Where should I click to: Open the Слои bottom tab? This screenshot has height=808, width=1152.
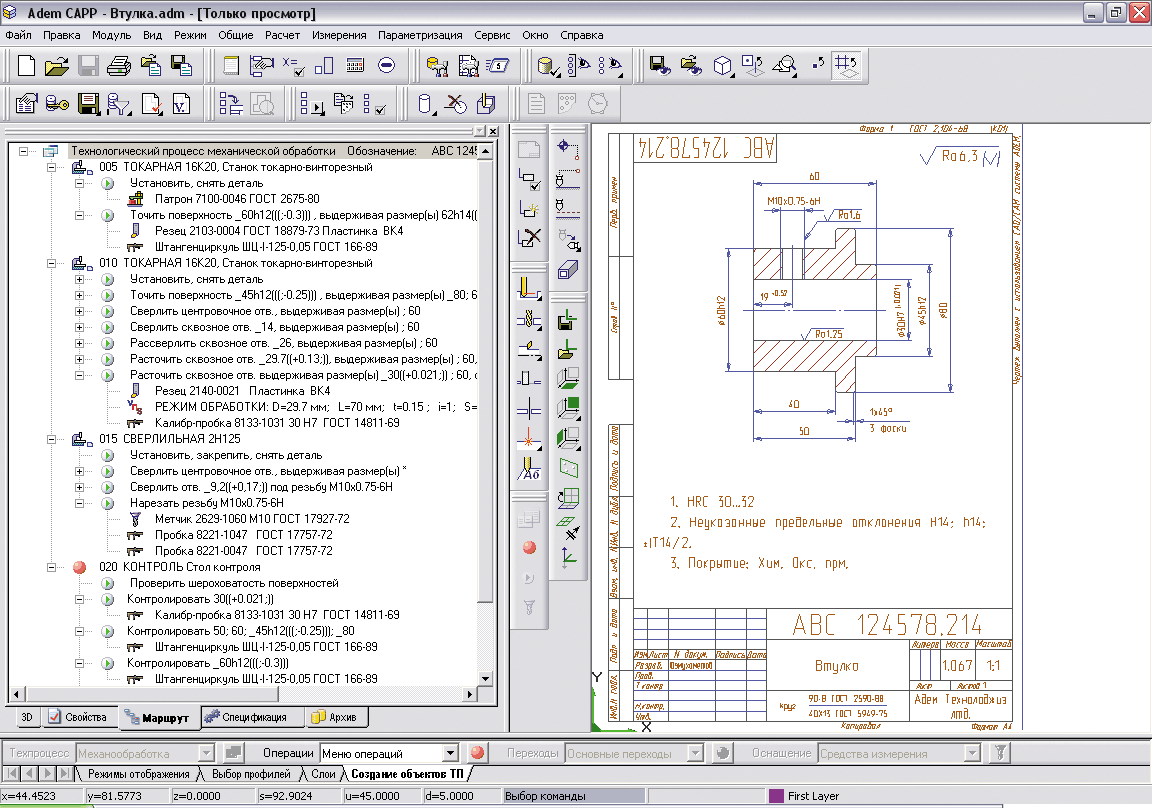323,774
